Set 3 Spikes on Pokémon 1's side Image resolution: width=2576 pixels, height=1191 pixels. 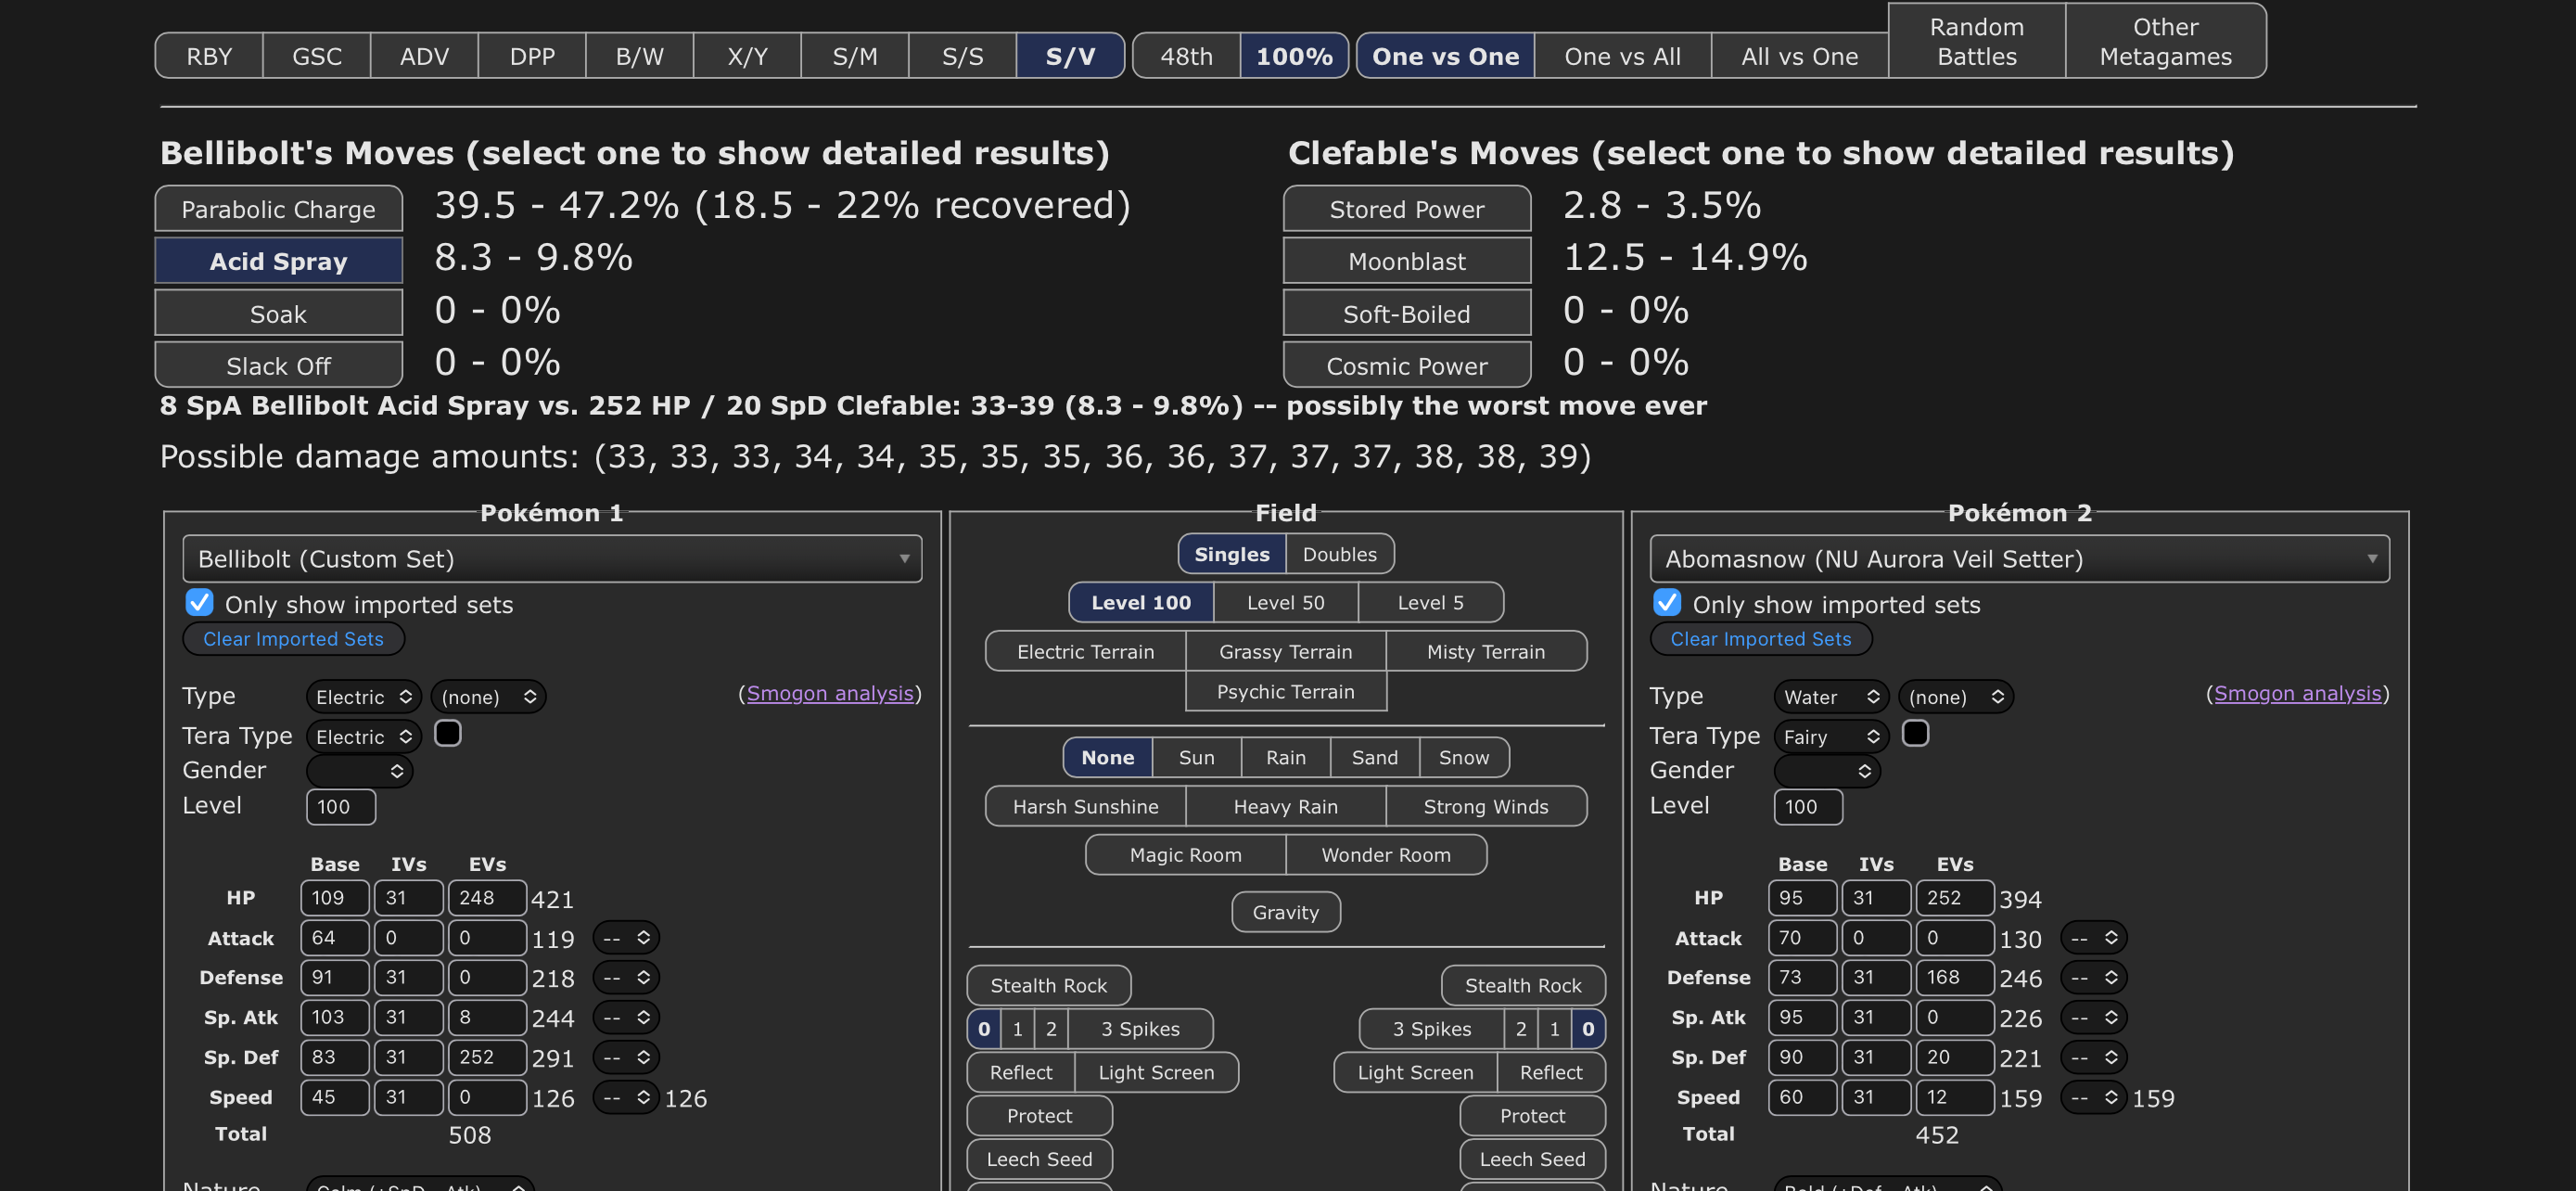[1140, 1028]
